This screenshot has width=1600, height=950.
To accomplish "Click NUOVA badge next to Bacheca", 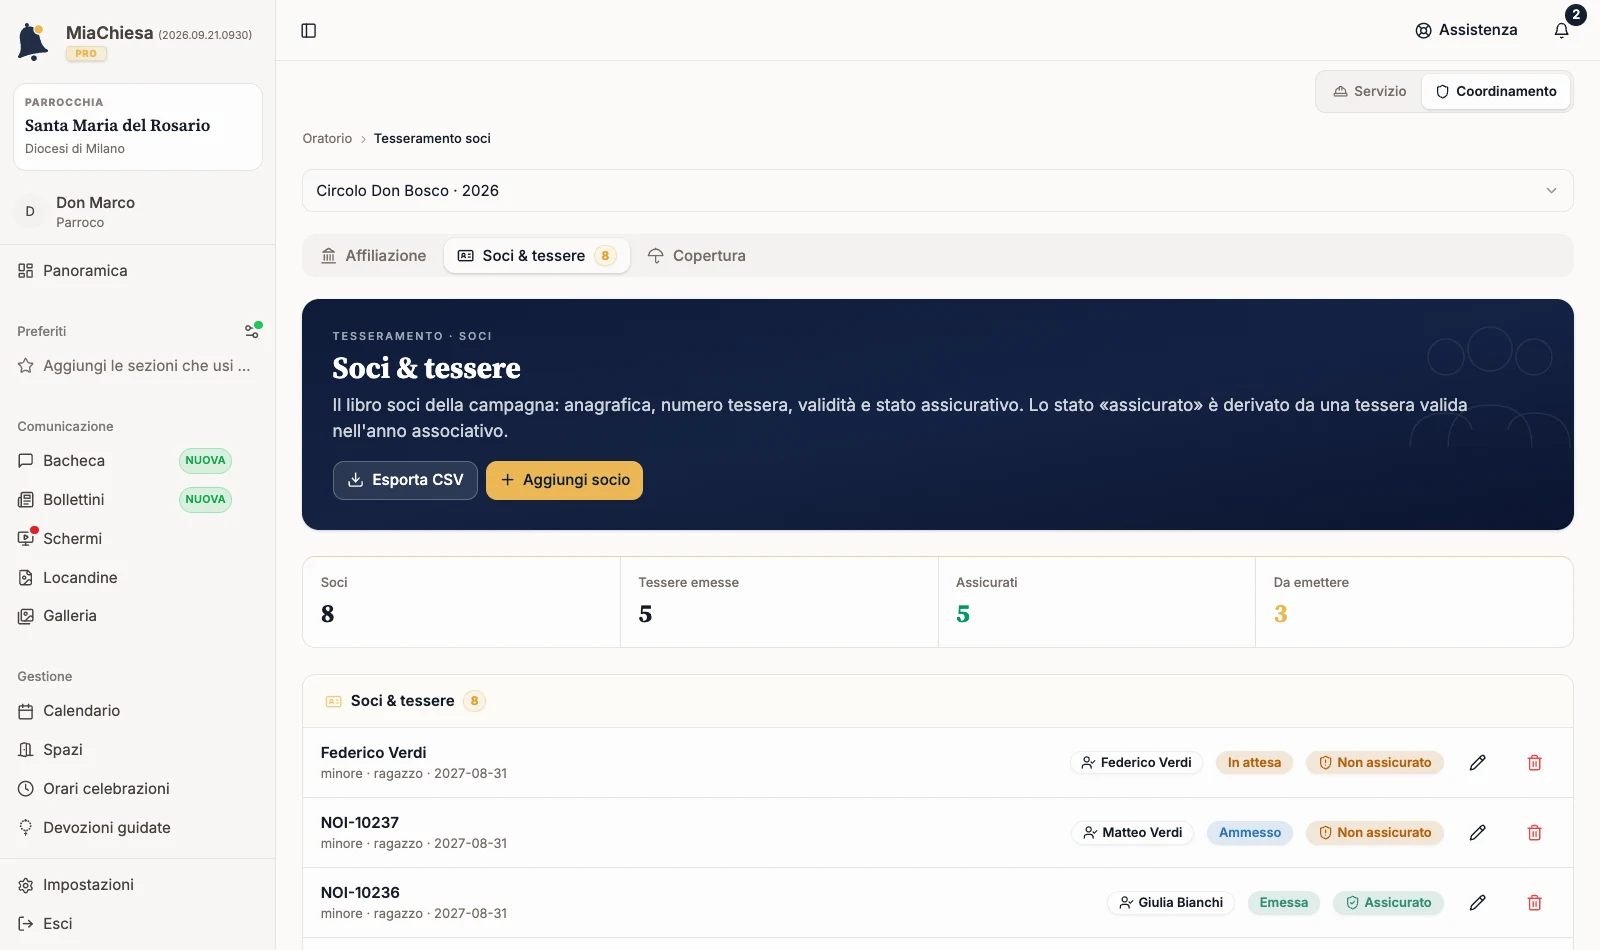I will pos(205,461).
